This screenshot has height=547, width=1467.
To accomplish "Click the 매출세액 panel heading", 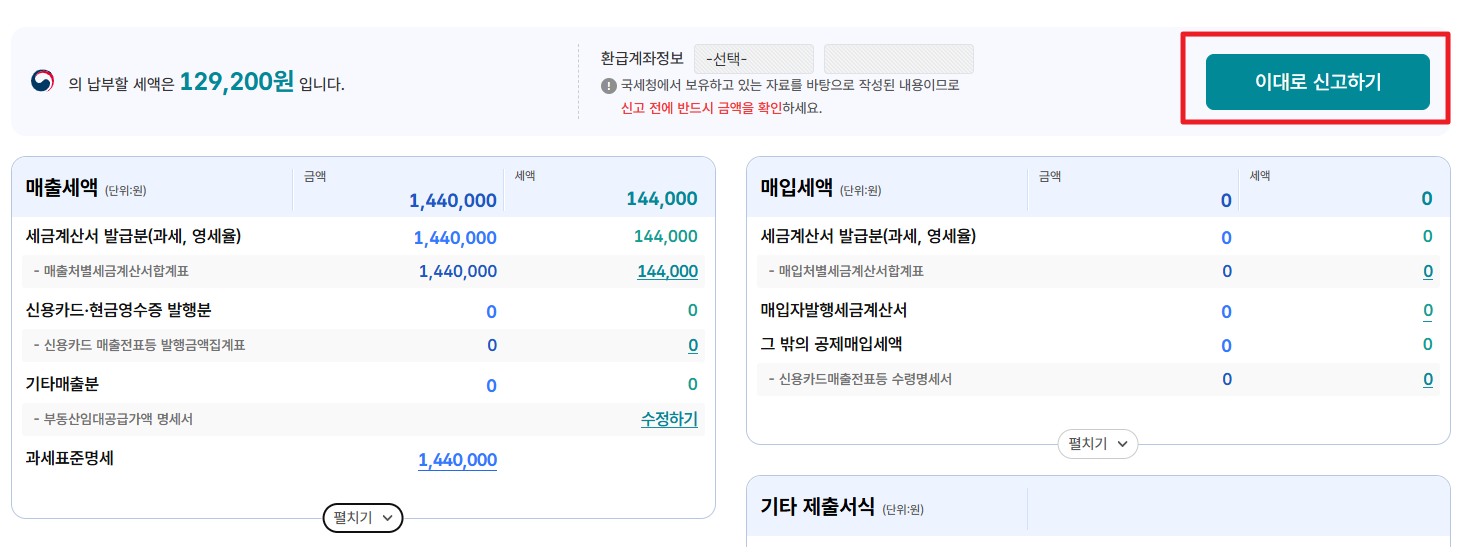I will point(62,187).
